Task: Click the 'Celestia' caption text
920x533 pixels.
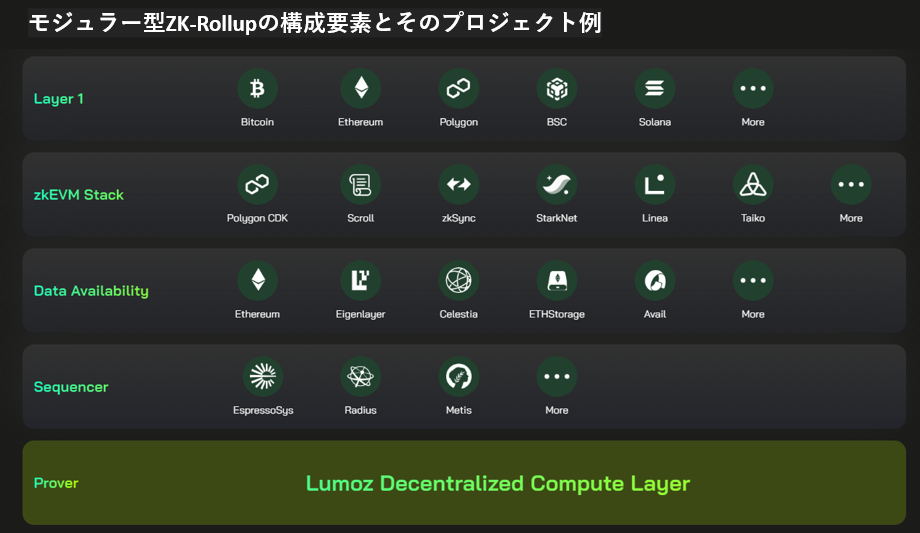Action: [x=459, y=314]
